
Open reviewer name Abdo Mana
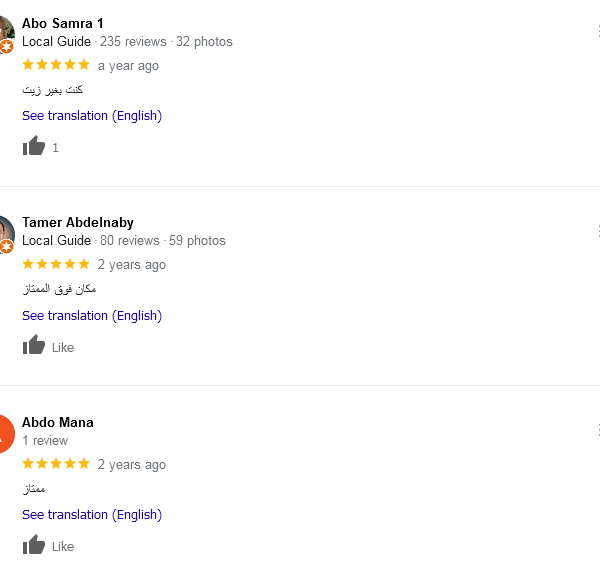pyautogui.click(x=58, y=422)
